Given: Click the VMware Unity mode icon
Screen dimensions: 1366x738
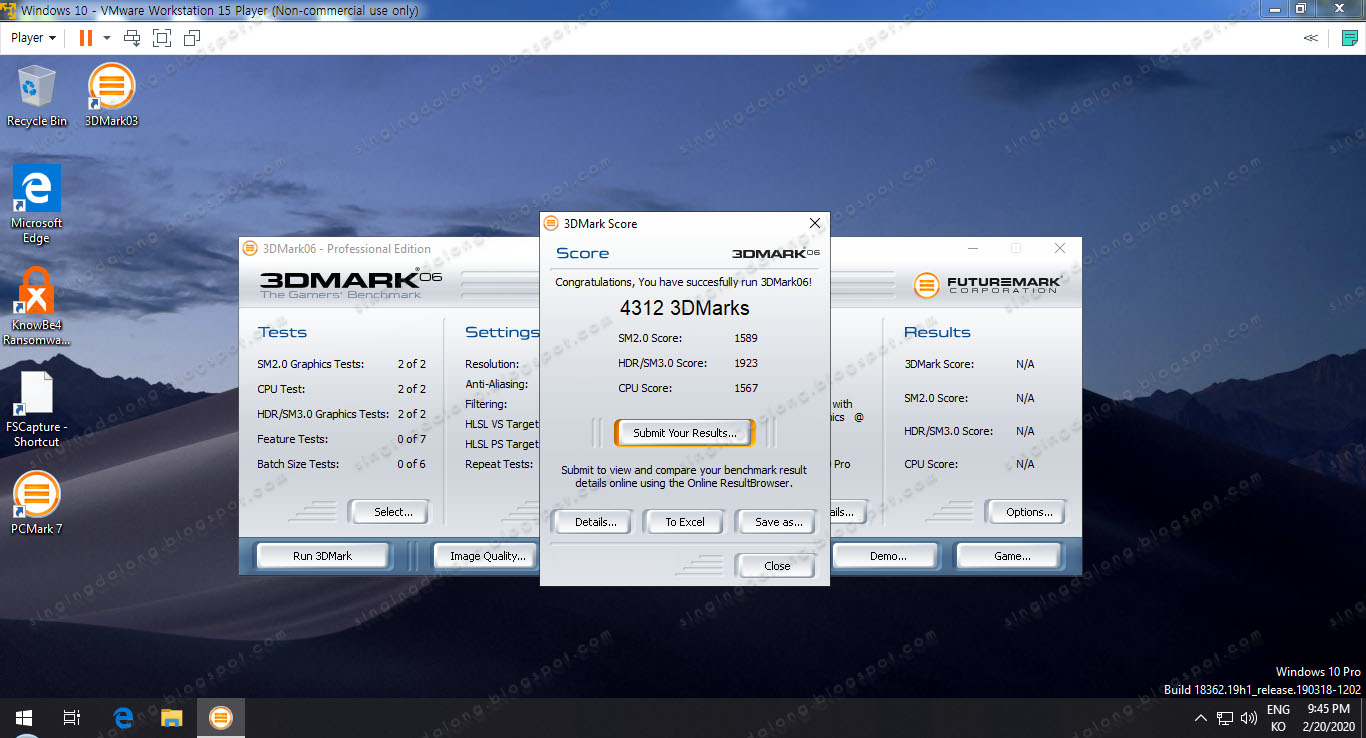Looking at the screenshot, I should click(x=192, y=38).
